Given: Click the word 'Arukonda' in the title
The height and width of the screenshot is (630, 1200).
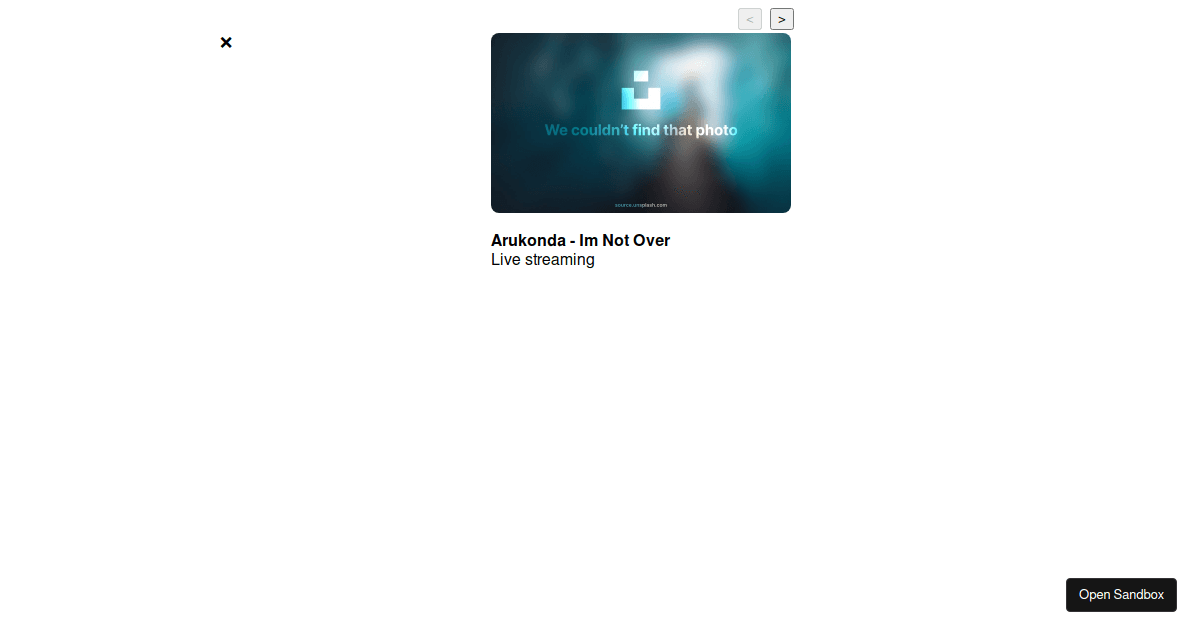Looking at the screenshot, I should click(528, 240).
